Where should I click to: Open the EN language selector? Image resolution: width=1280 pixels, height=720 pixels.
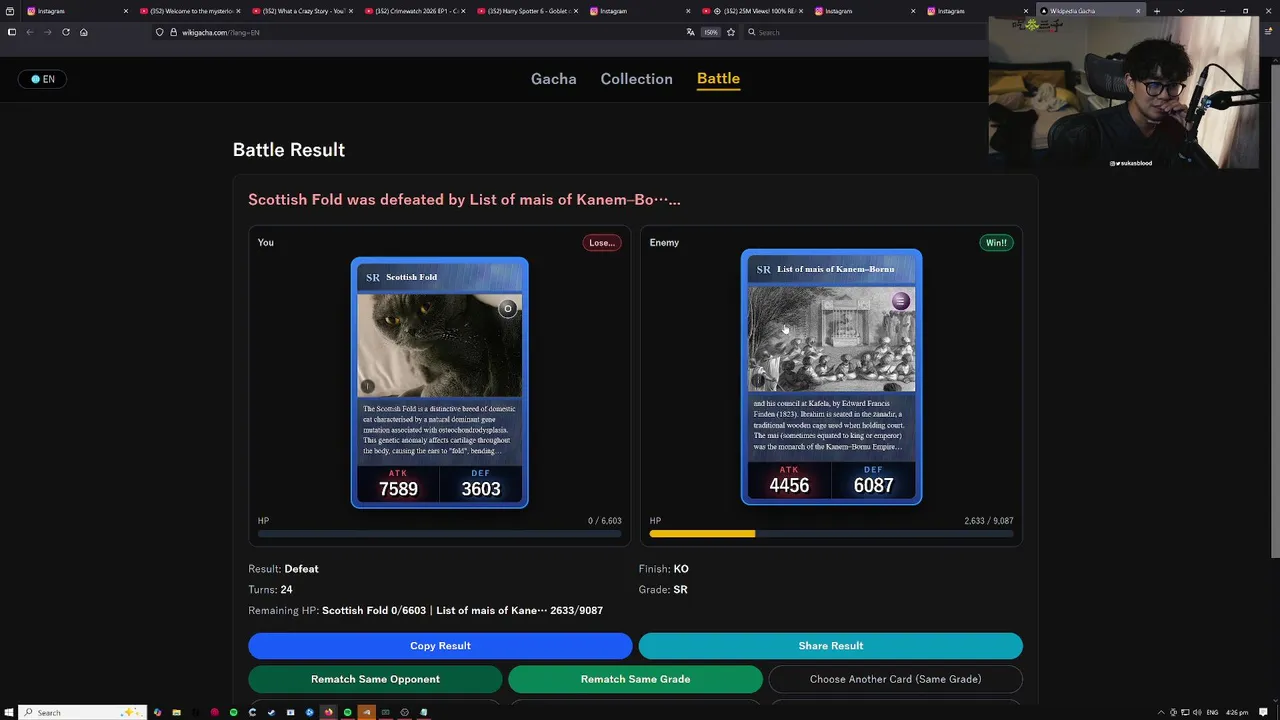[x=43, y=79]
